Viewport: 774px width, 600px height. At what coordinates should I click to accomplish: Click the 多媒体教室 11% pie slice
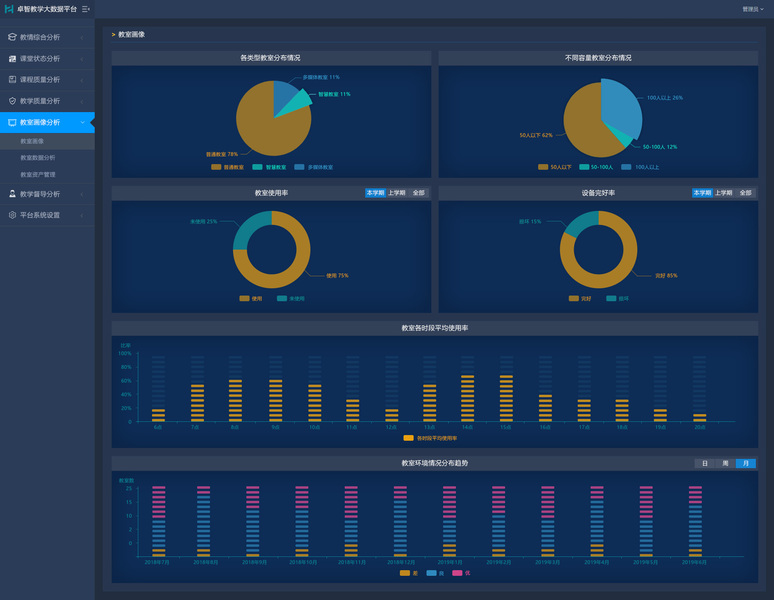pyautogui.click(x=284, y=94)
